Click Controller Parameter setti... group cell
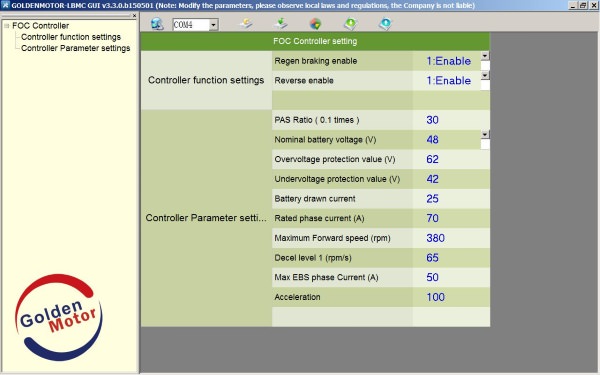This screenshot has height=375, width=600. tap(206, 218)
